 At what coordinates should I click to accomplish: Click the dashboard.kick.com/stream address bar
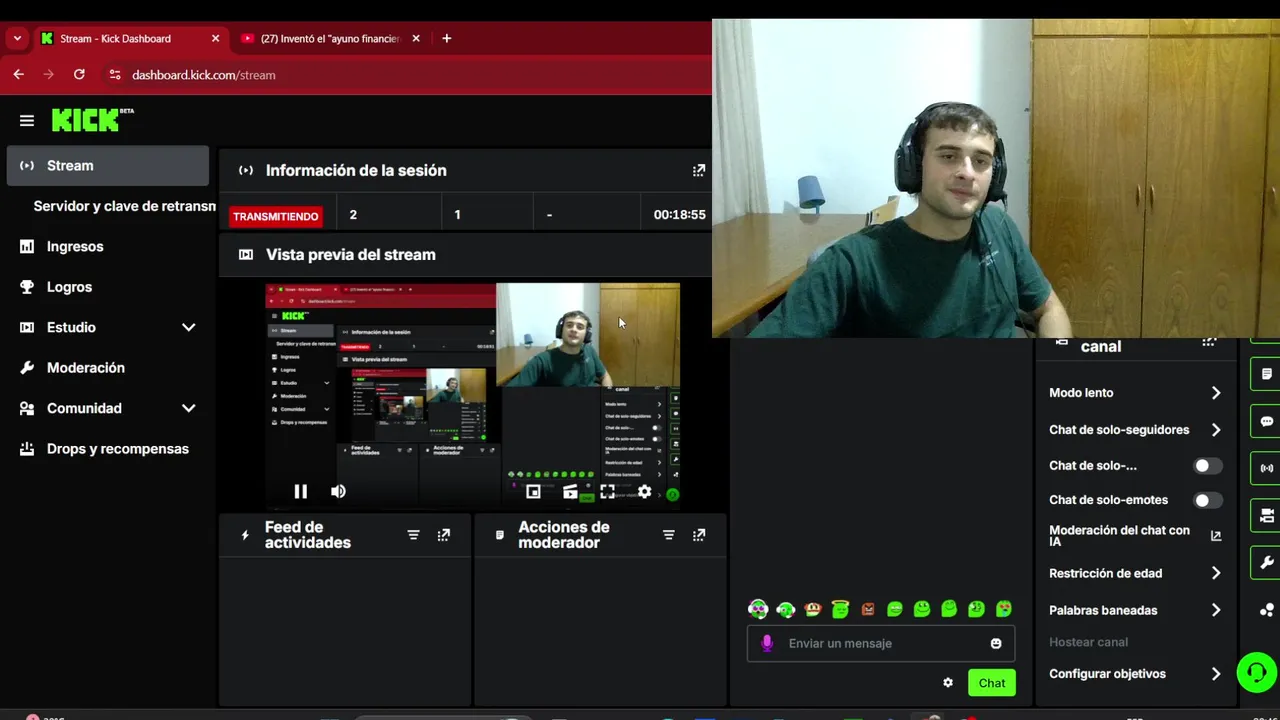(203, 75)
